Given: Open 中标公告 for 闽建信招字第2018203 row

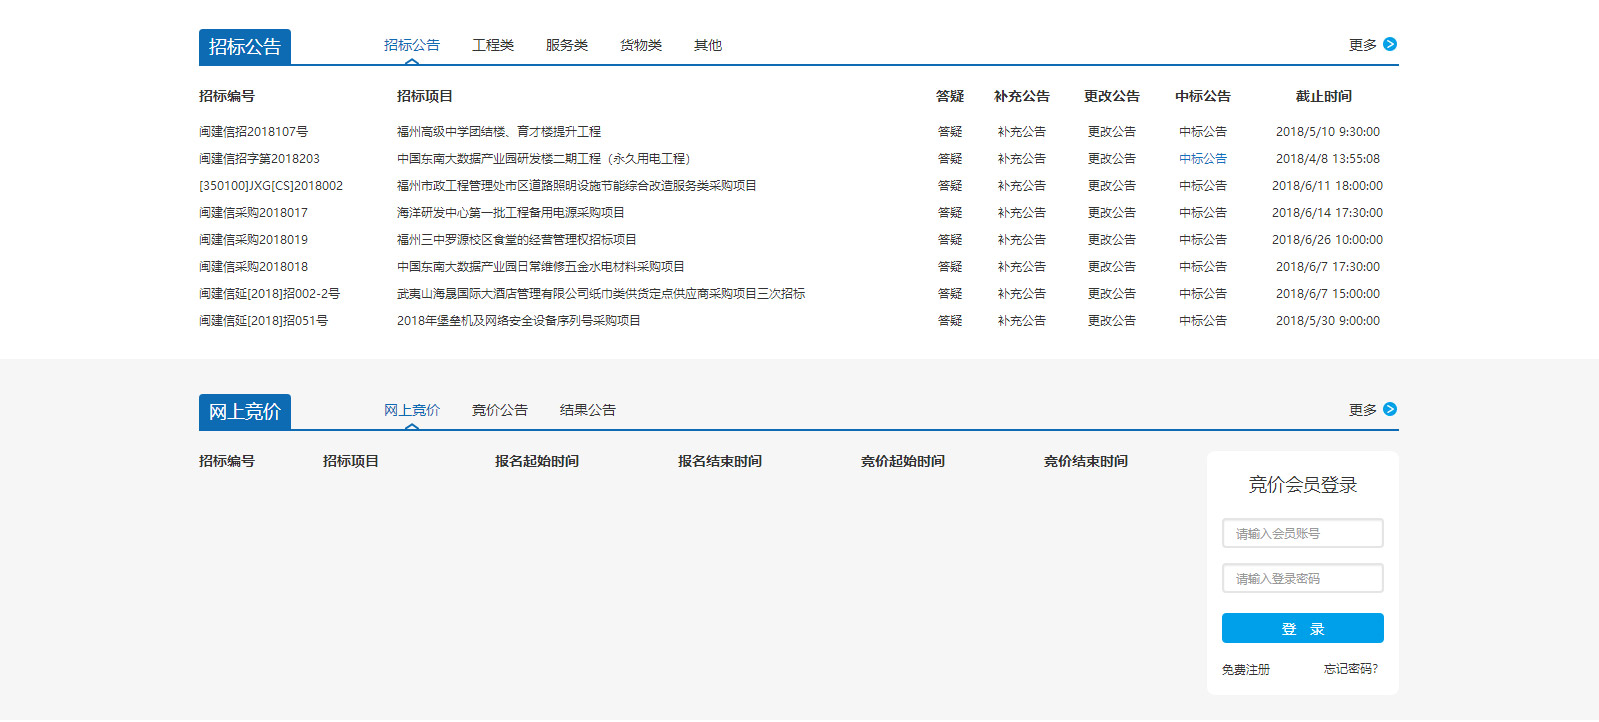Looking at the screenshot, I should (1202, 159).
